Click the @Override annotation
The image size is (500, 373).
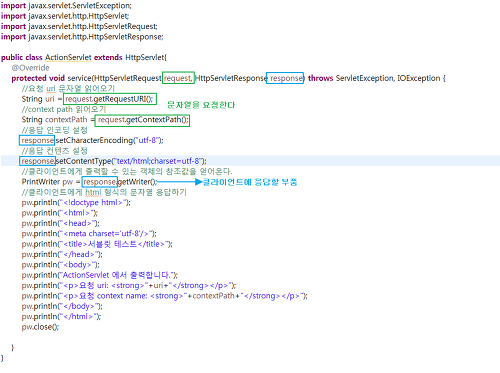[30, 68]
